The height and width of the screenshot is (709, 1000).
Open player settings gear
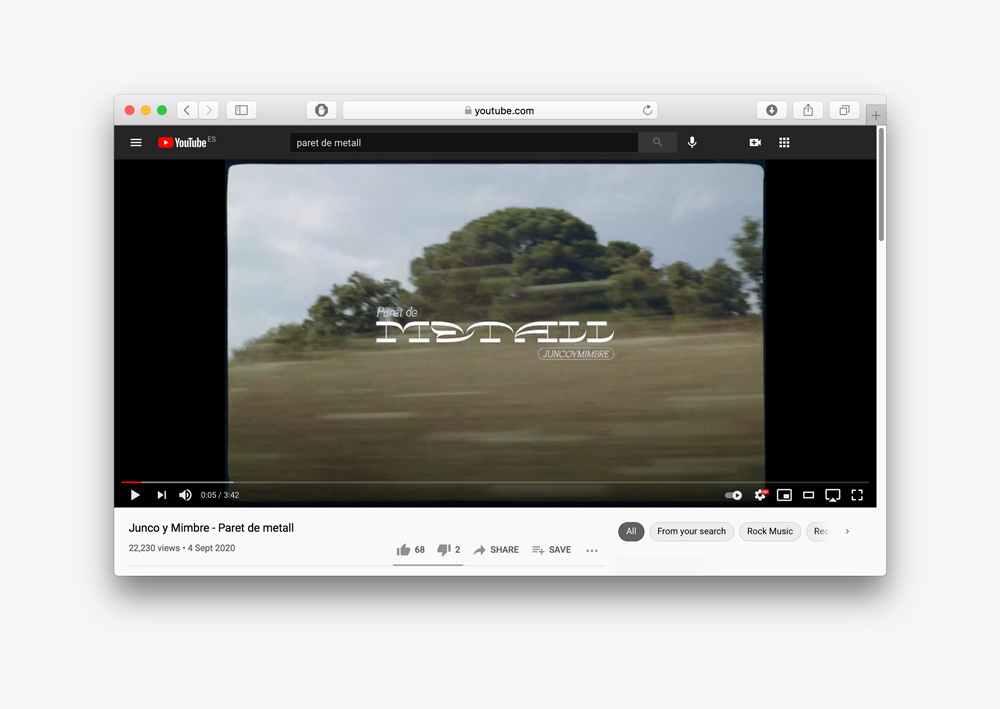click(x=760, y=495)
